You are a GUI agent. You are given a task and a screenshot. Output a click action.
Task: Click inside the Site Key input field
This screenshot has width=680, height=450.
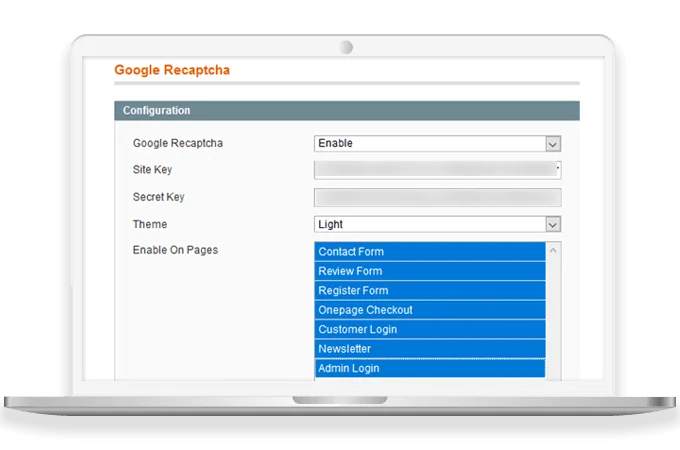point(437,170)
